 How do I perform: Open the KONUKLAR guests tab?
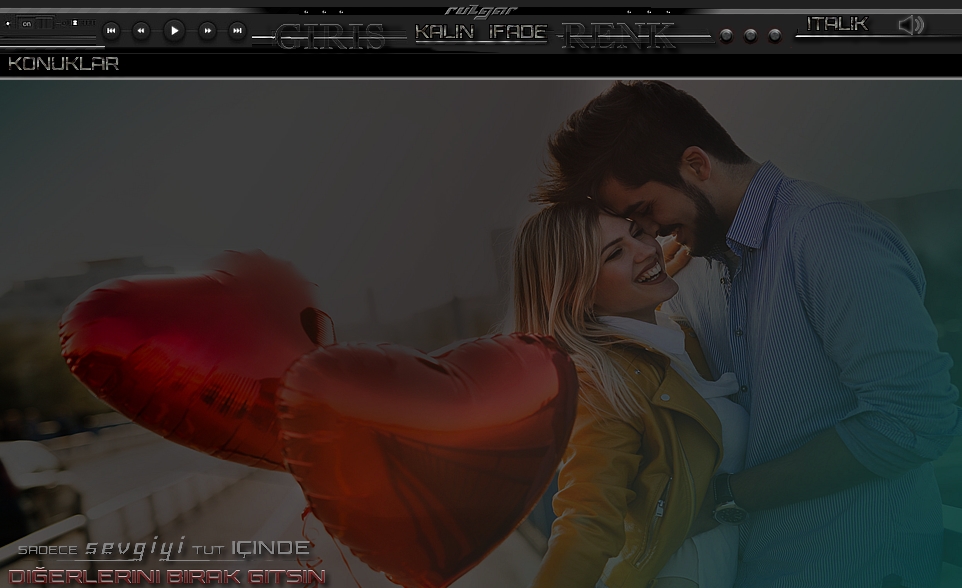(x=63, y=64)
